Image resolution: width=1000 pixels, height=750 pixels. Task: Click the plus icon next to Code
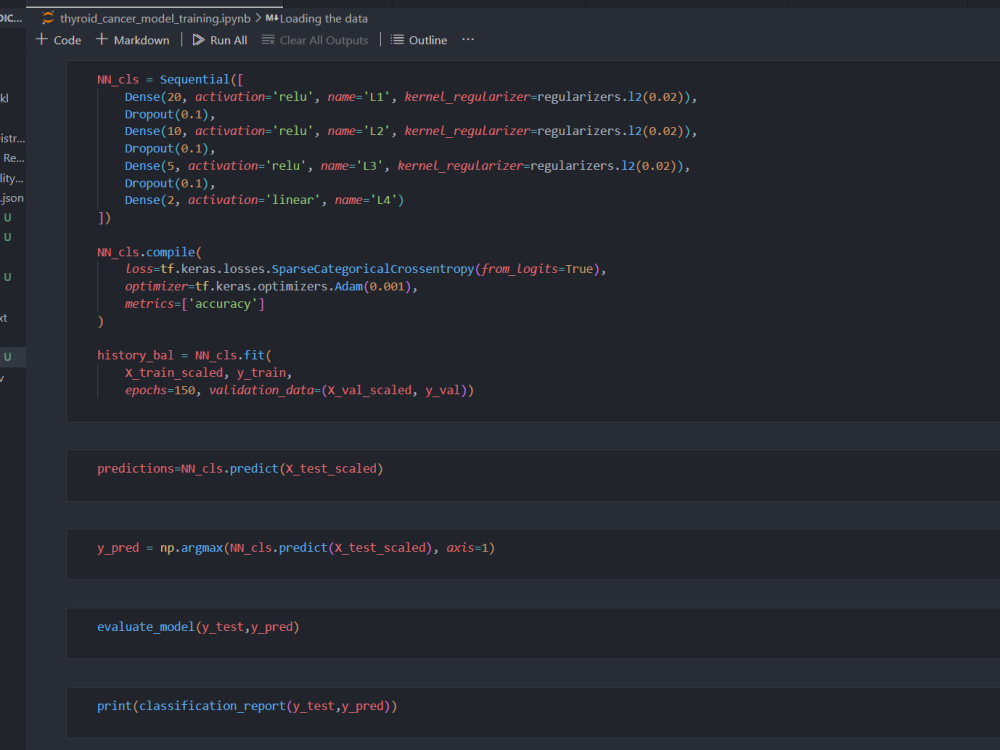coord(42,40)
